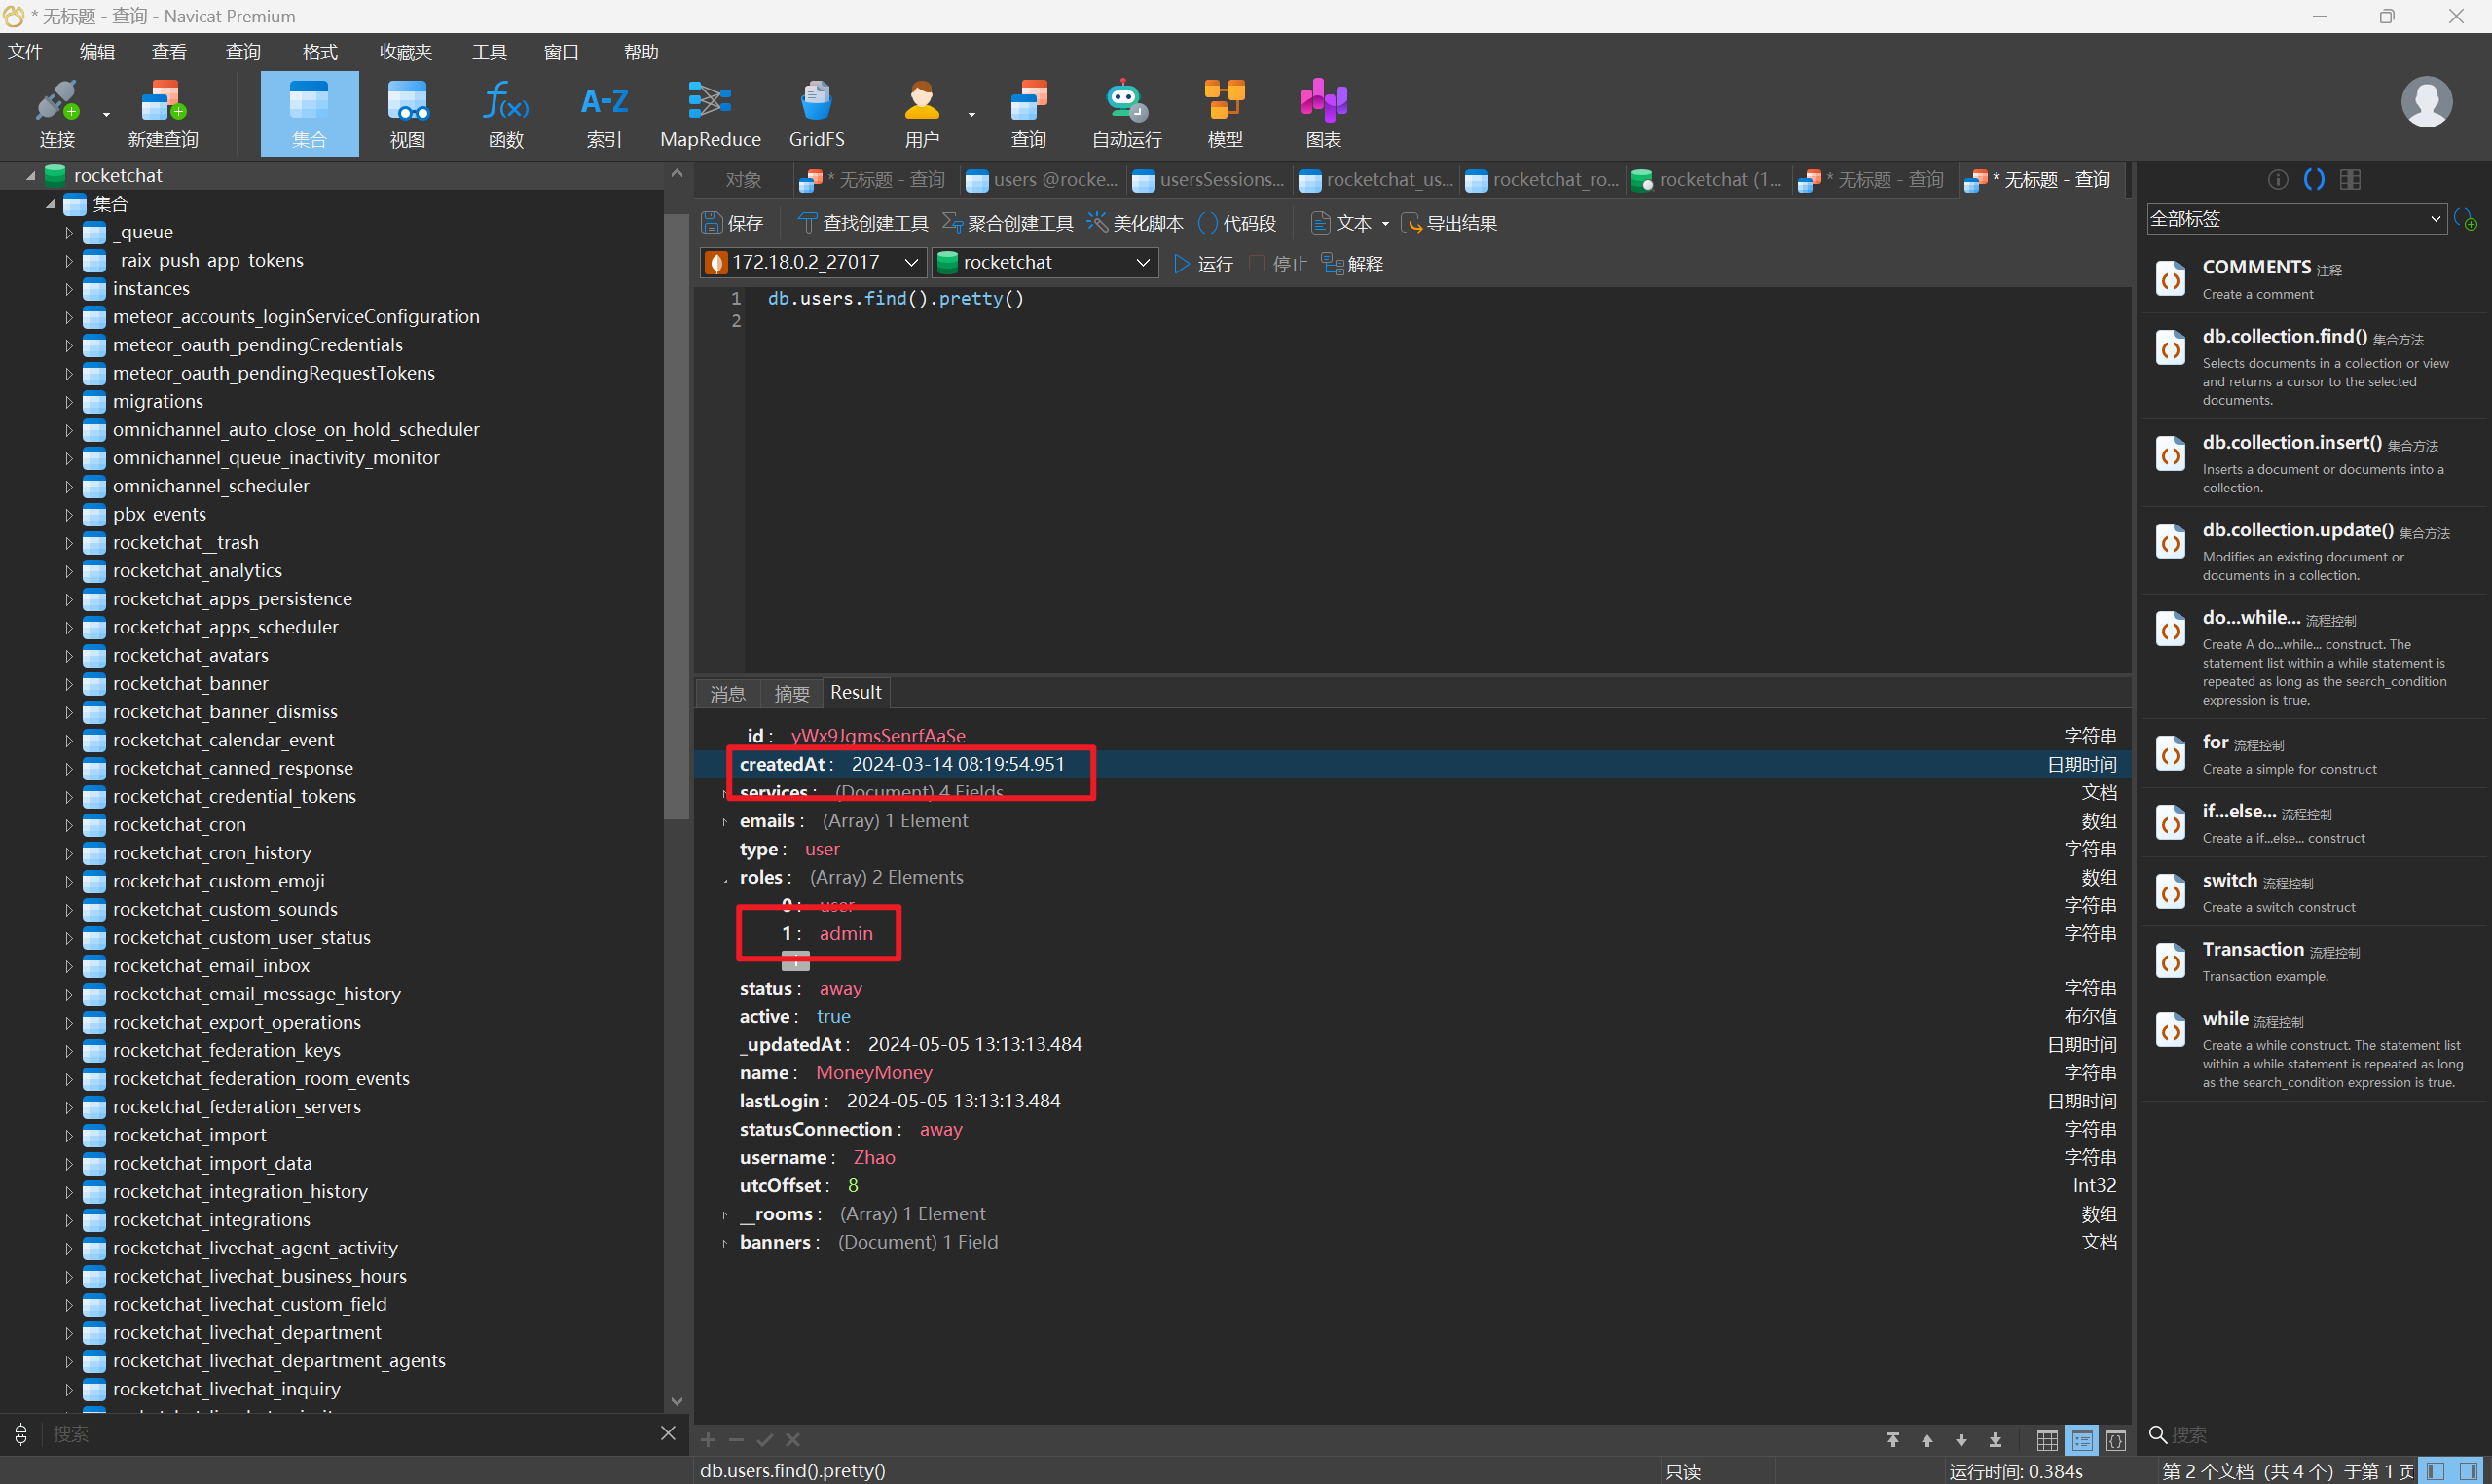Collapse the rocketchat database tree node
The width and height of the screenshot is (2492, 1484).
(31, 176)
